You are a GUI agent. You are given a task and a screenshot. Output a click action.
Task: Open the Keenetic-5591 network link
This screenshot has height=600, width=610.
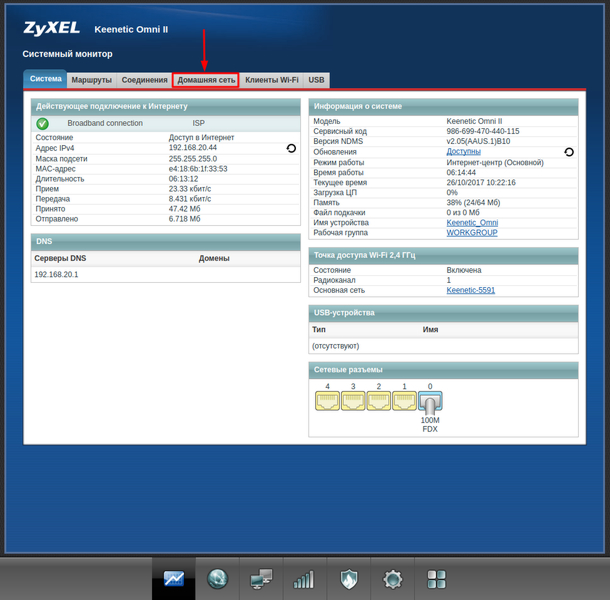point(470,290)
